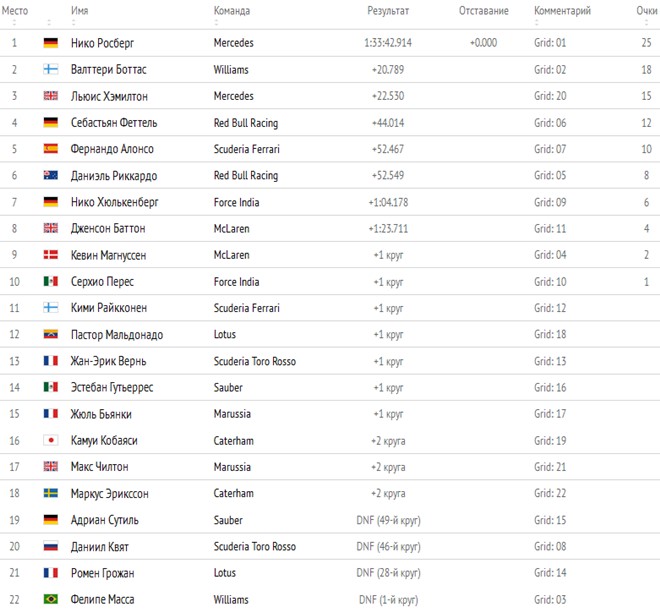Image resolution: width=660 pixels, height=612 pixels.
Task: Open driver link Льюис Хэмилтон
Action: coord(109,96)
